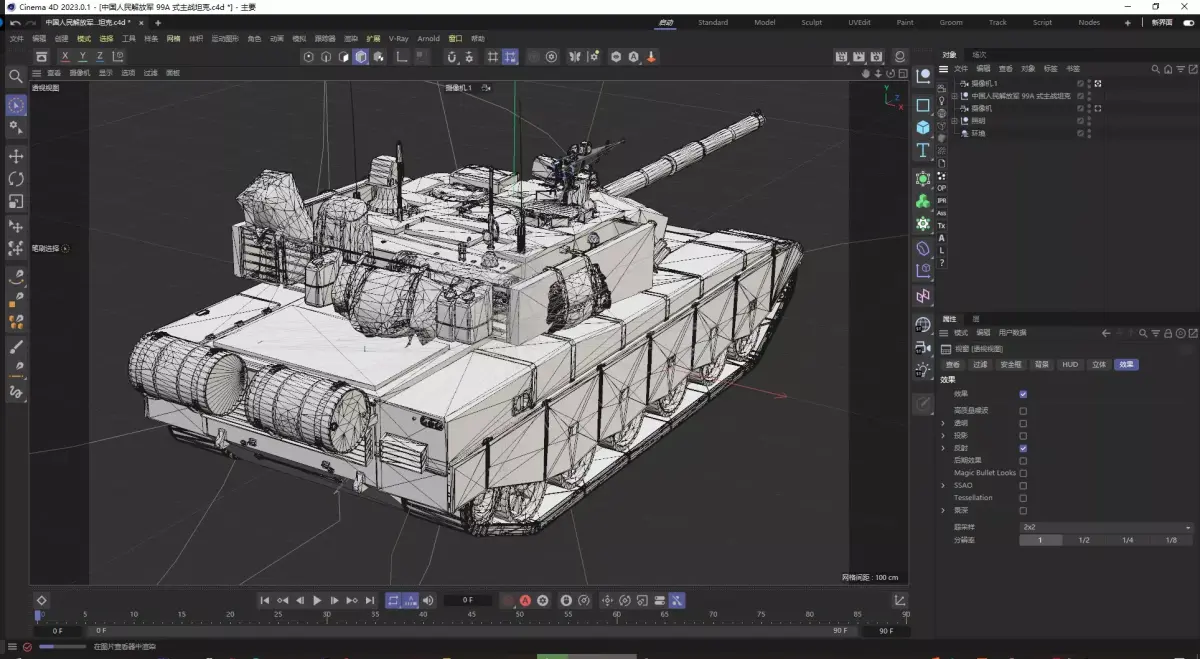Click the current frame 0 F field
1200x659 pixels.
[468, 600]
